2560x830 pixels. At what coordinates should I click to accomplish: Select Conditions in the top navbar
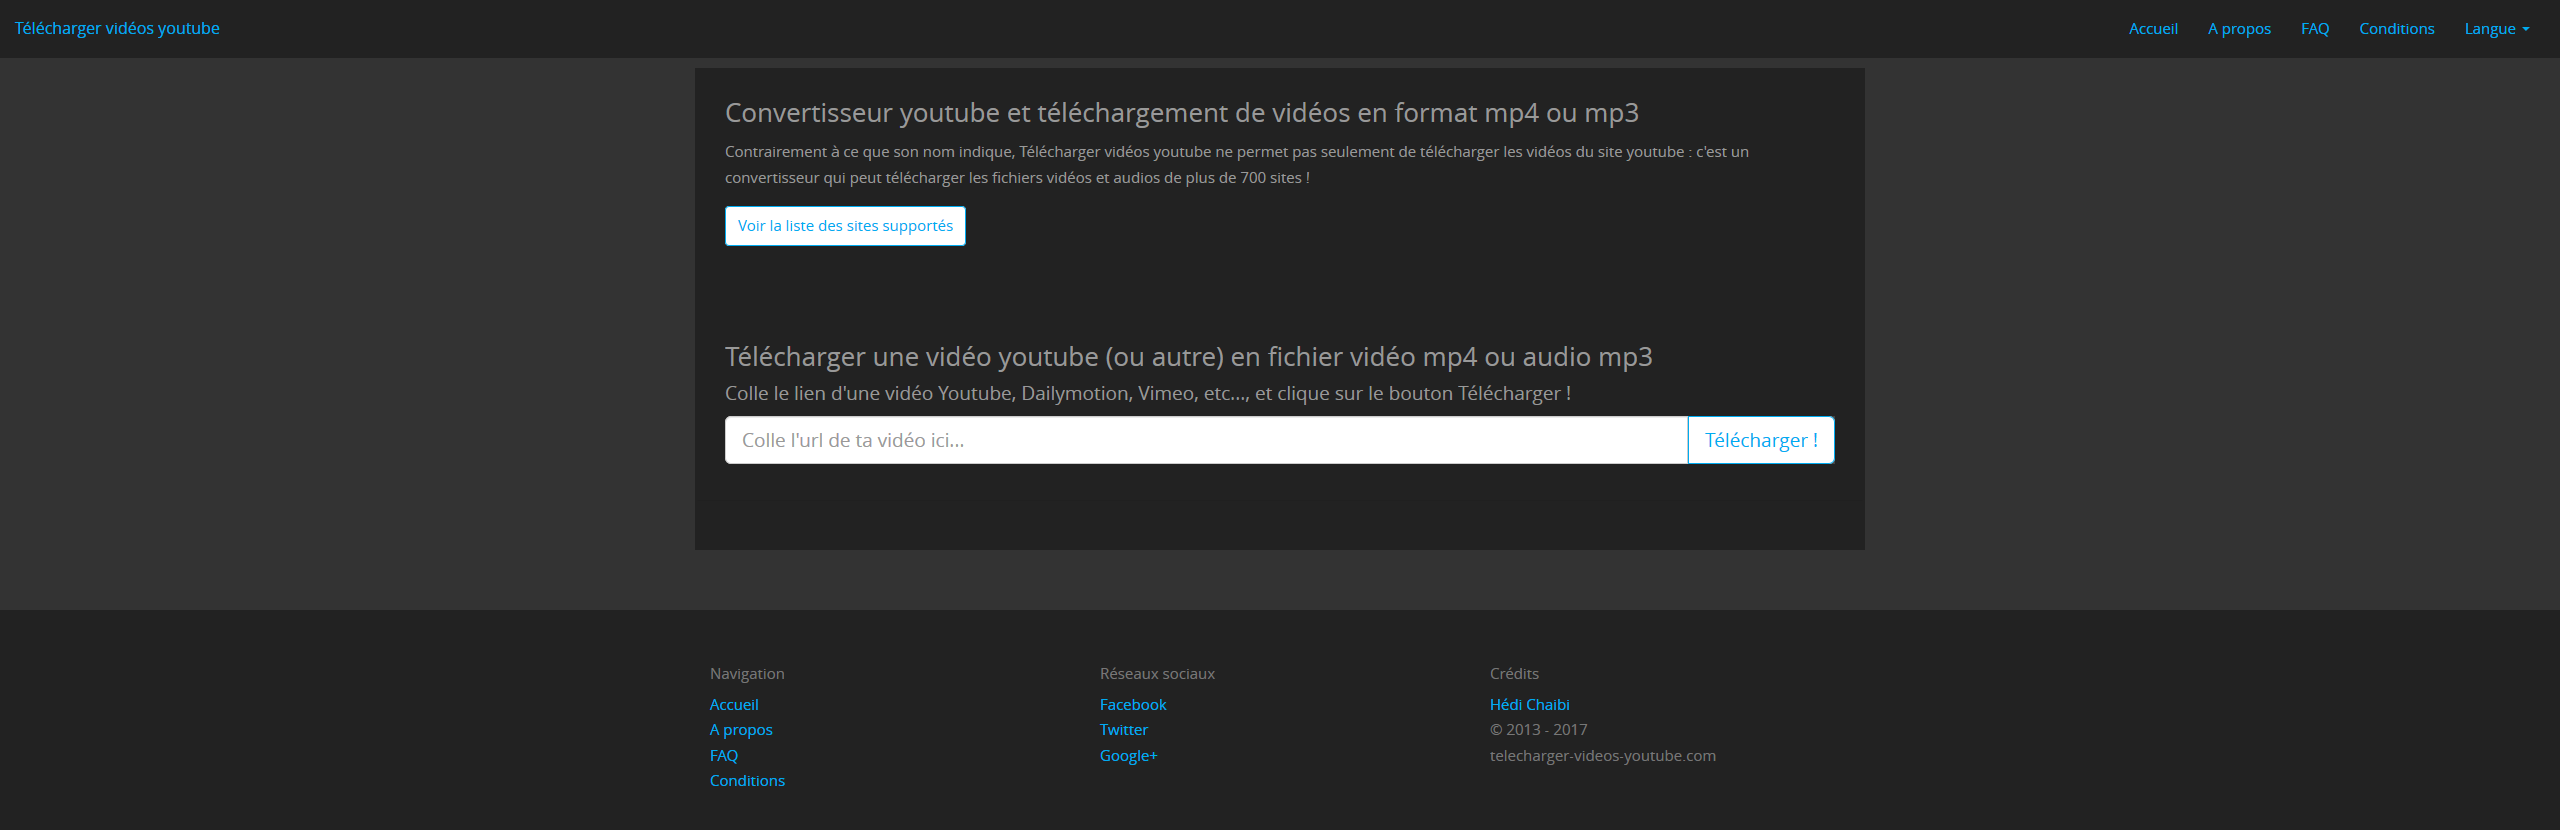pyautogui.click(x=2396, y=28)
